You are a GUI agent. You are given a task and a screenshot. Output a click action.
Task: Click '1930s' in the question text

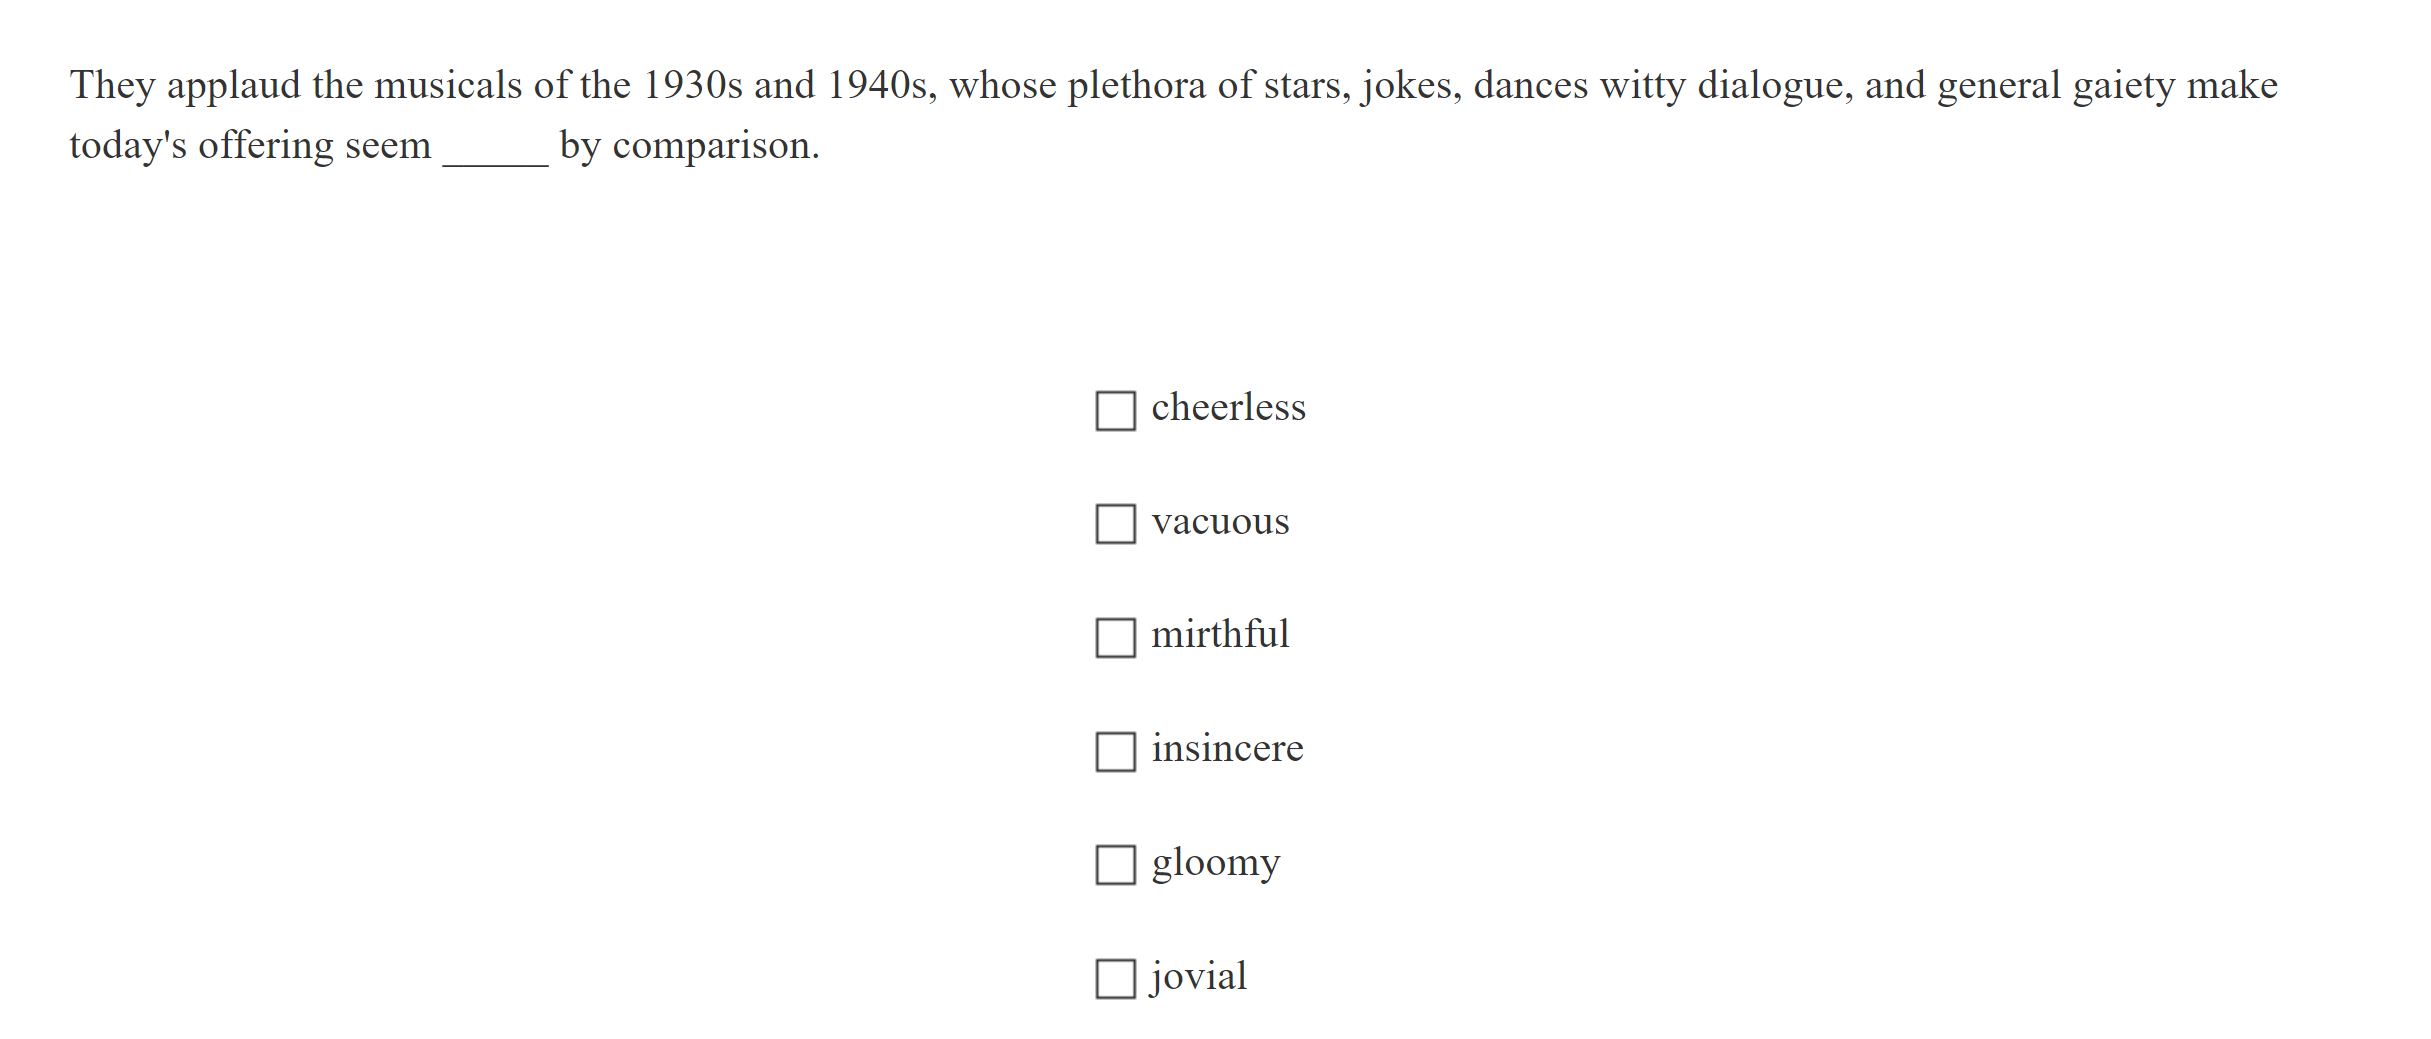692,86
